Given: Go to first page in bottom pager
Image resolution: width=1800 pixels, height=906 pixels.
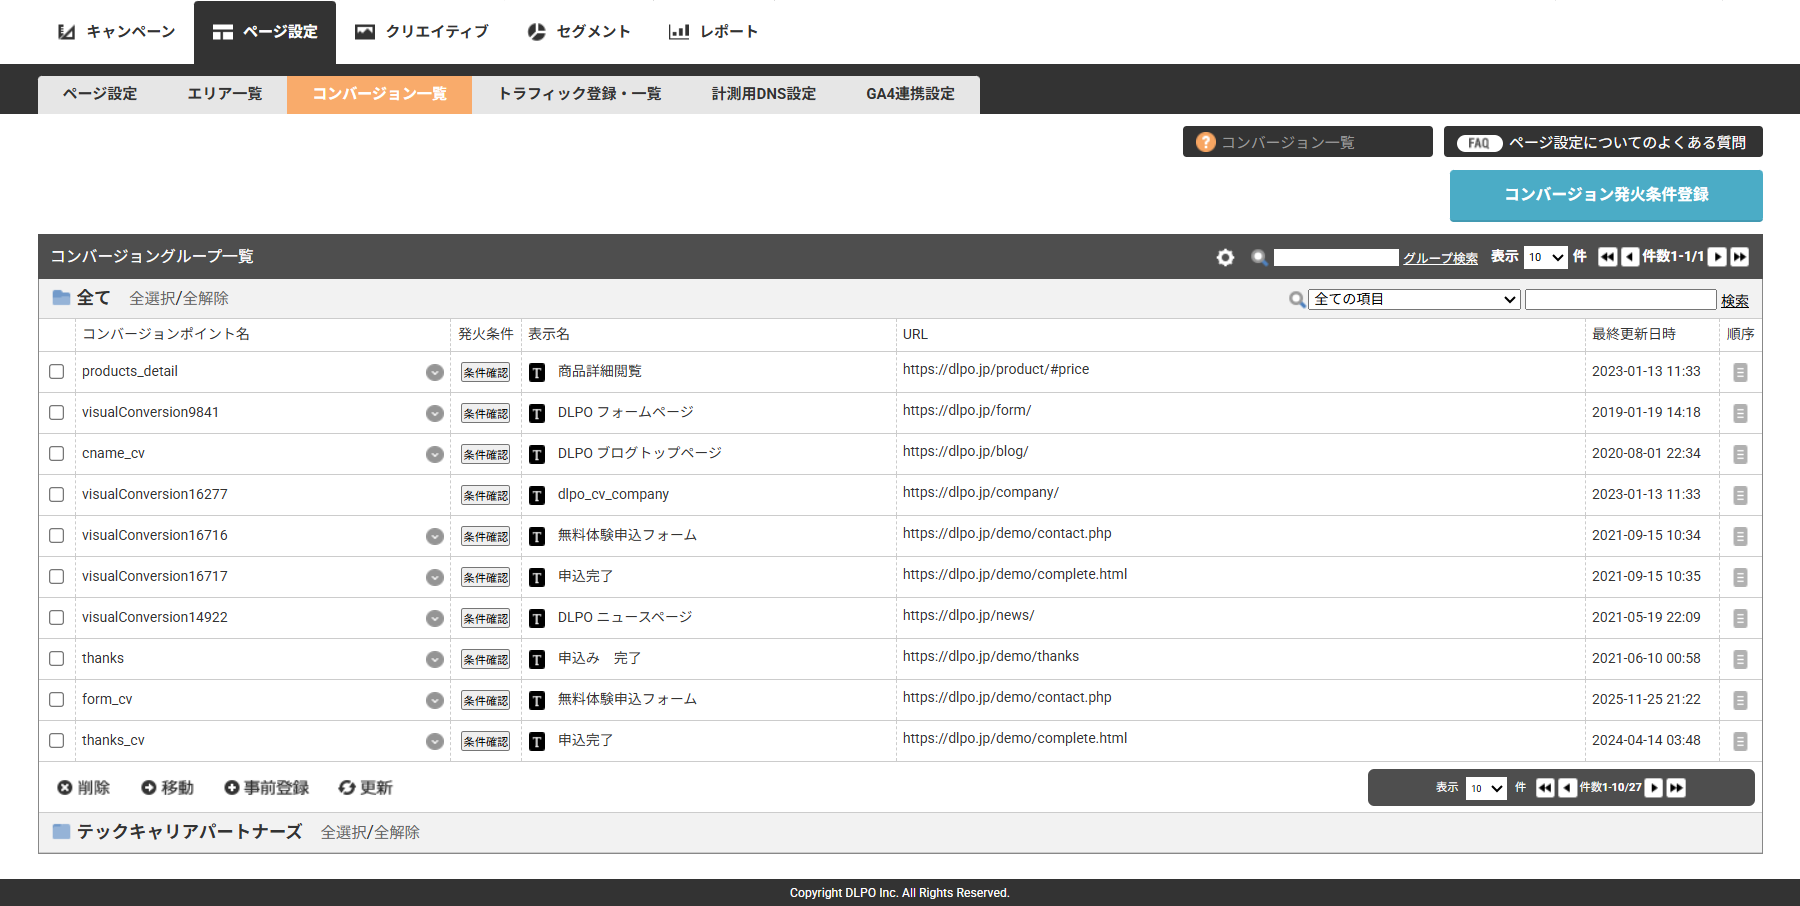Looking at the screenshot, I should 1545,788.
